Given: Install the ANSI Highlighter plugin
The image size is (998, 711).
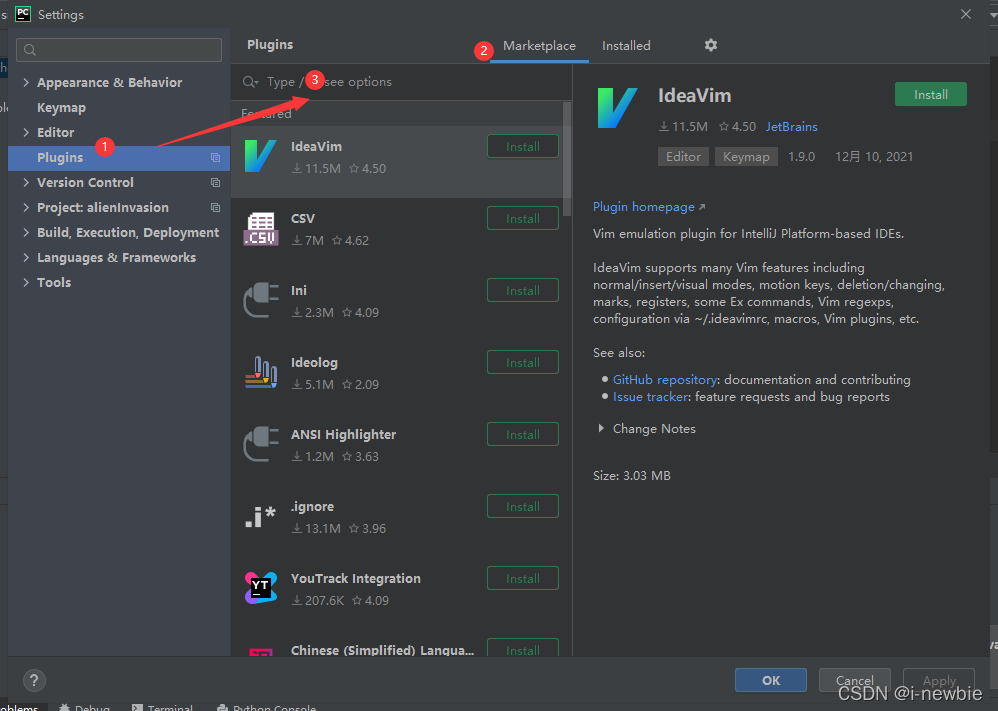Looking at the screenshot, I should click(x=523, y=434).
